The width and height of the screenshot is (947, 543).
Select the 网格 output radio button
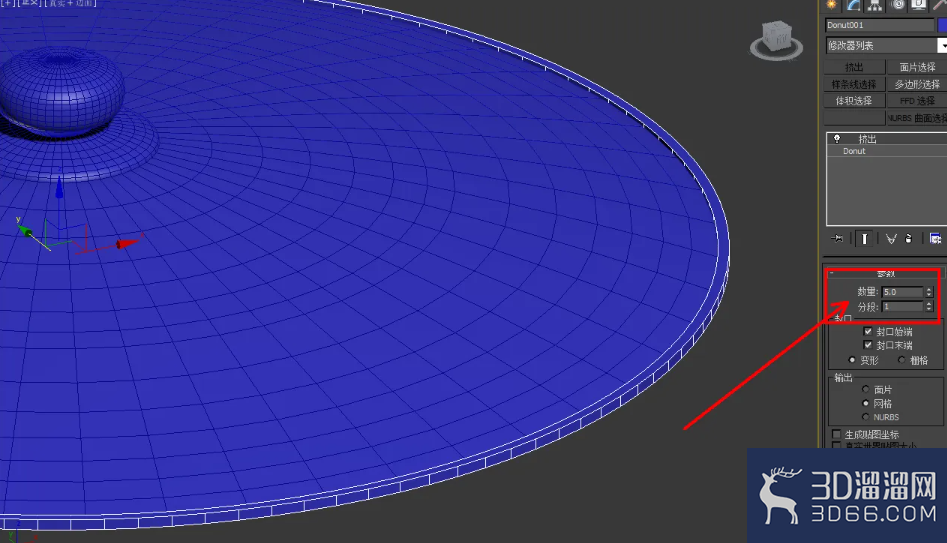click(865, 403)
